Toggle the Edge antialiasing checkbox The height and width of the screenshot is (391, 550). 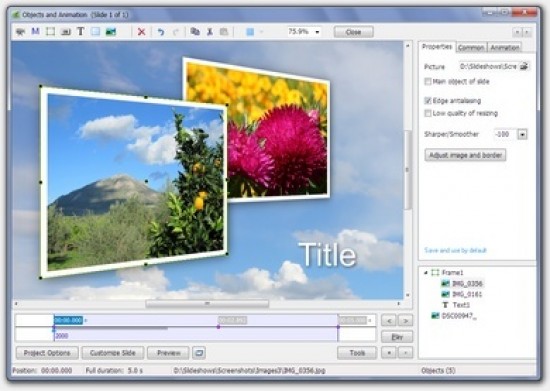click(428, 101)
